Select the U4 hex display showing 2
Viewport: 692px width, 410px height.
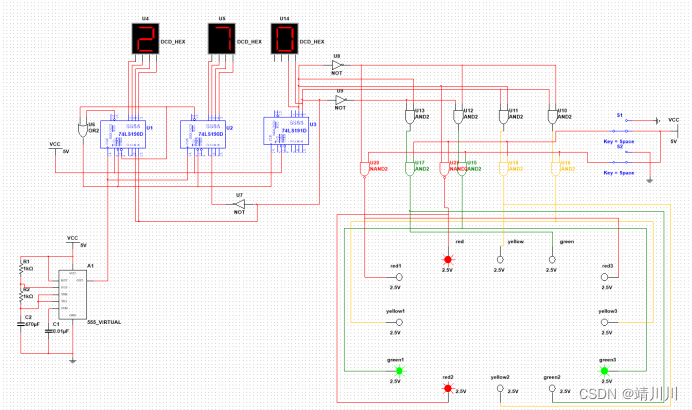pos(145,39)
